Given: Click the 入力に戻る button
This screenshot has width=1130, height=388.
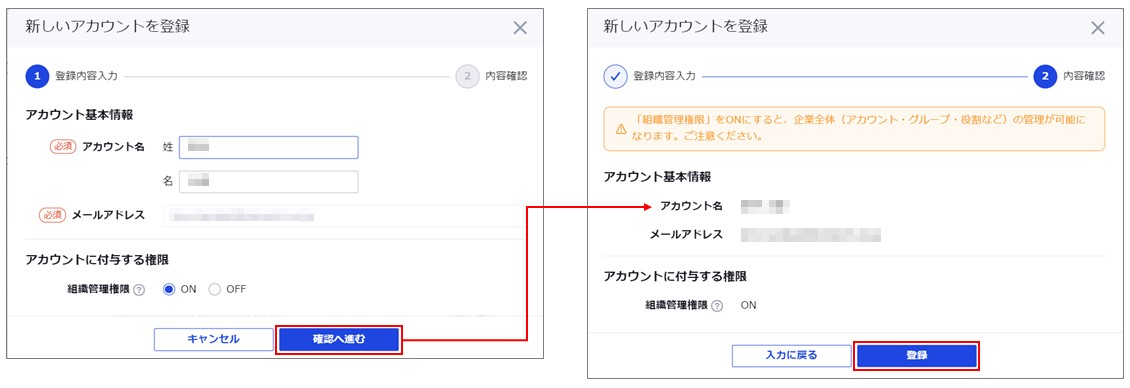Looking at the screenshot, I should pos(791,356).
